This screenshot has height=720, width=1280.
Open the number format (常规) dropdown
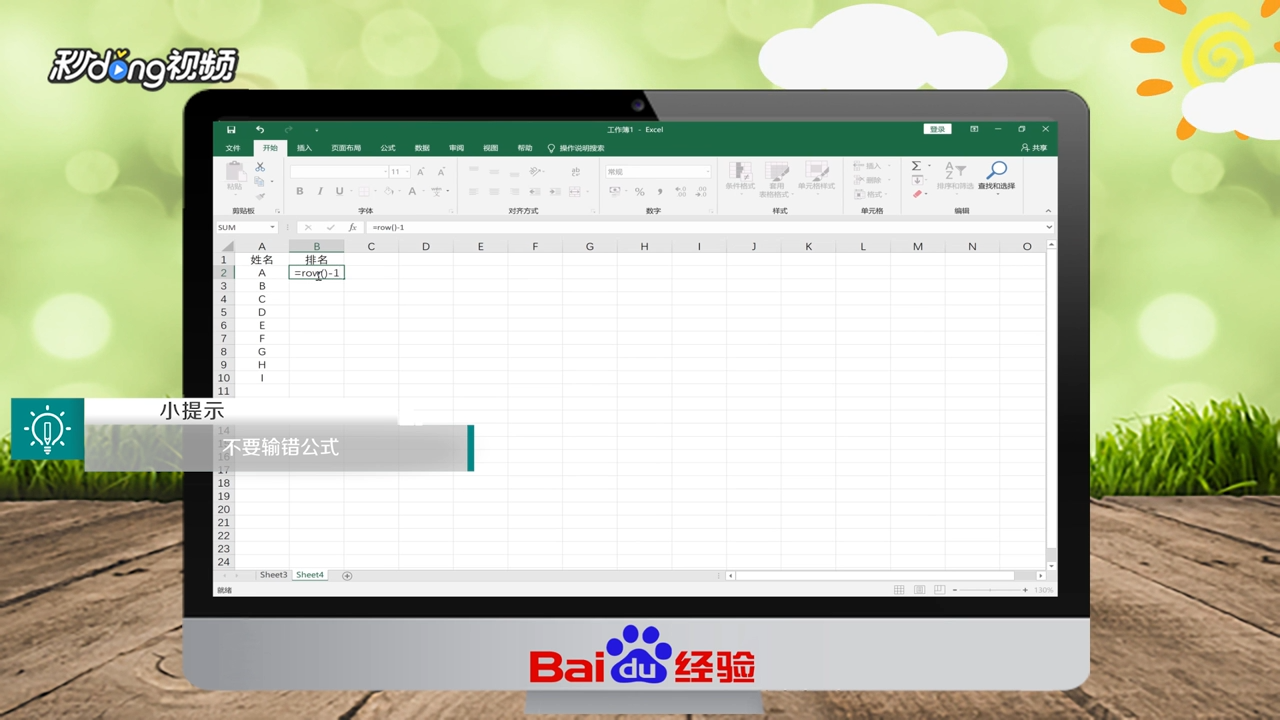click(x=708, y=171)
